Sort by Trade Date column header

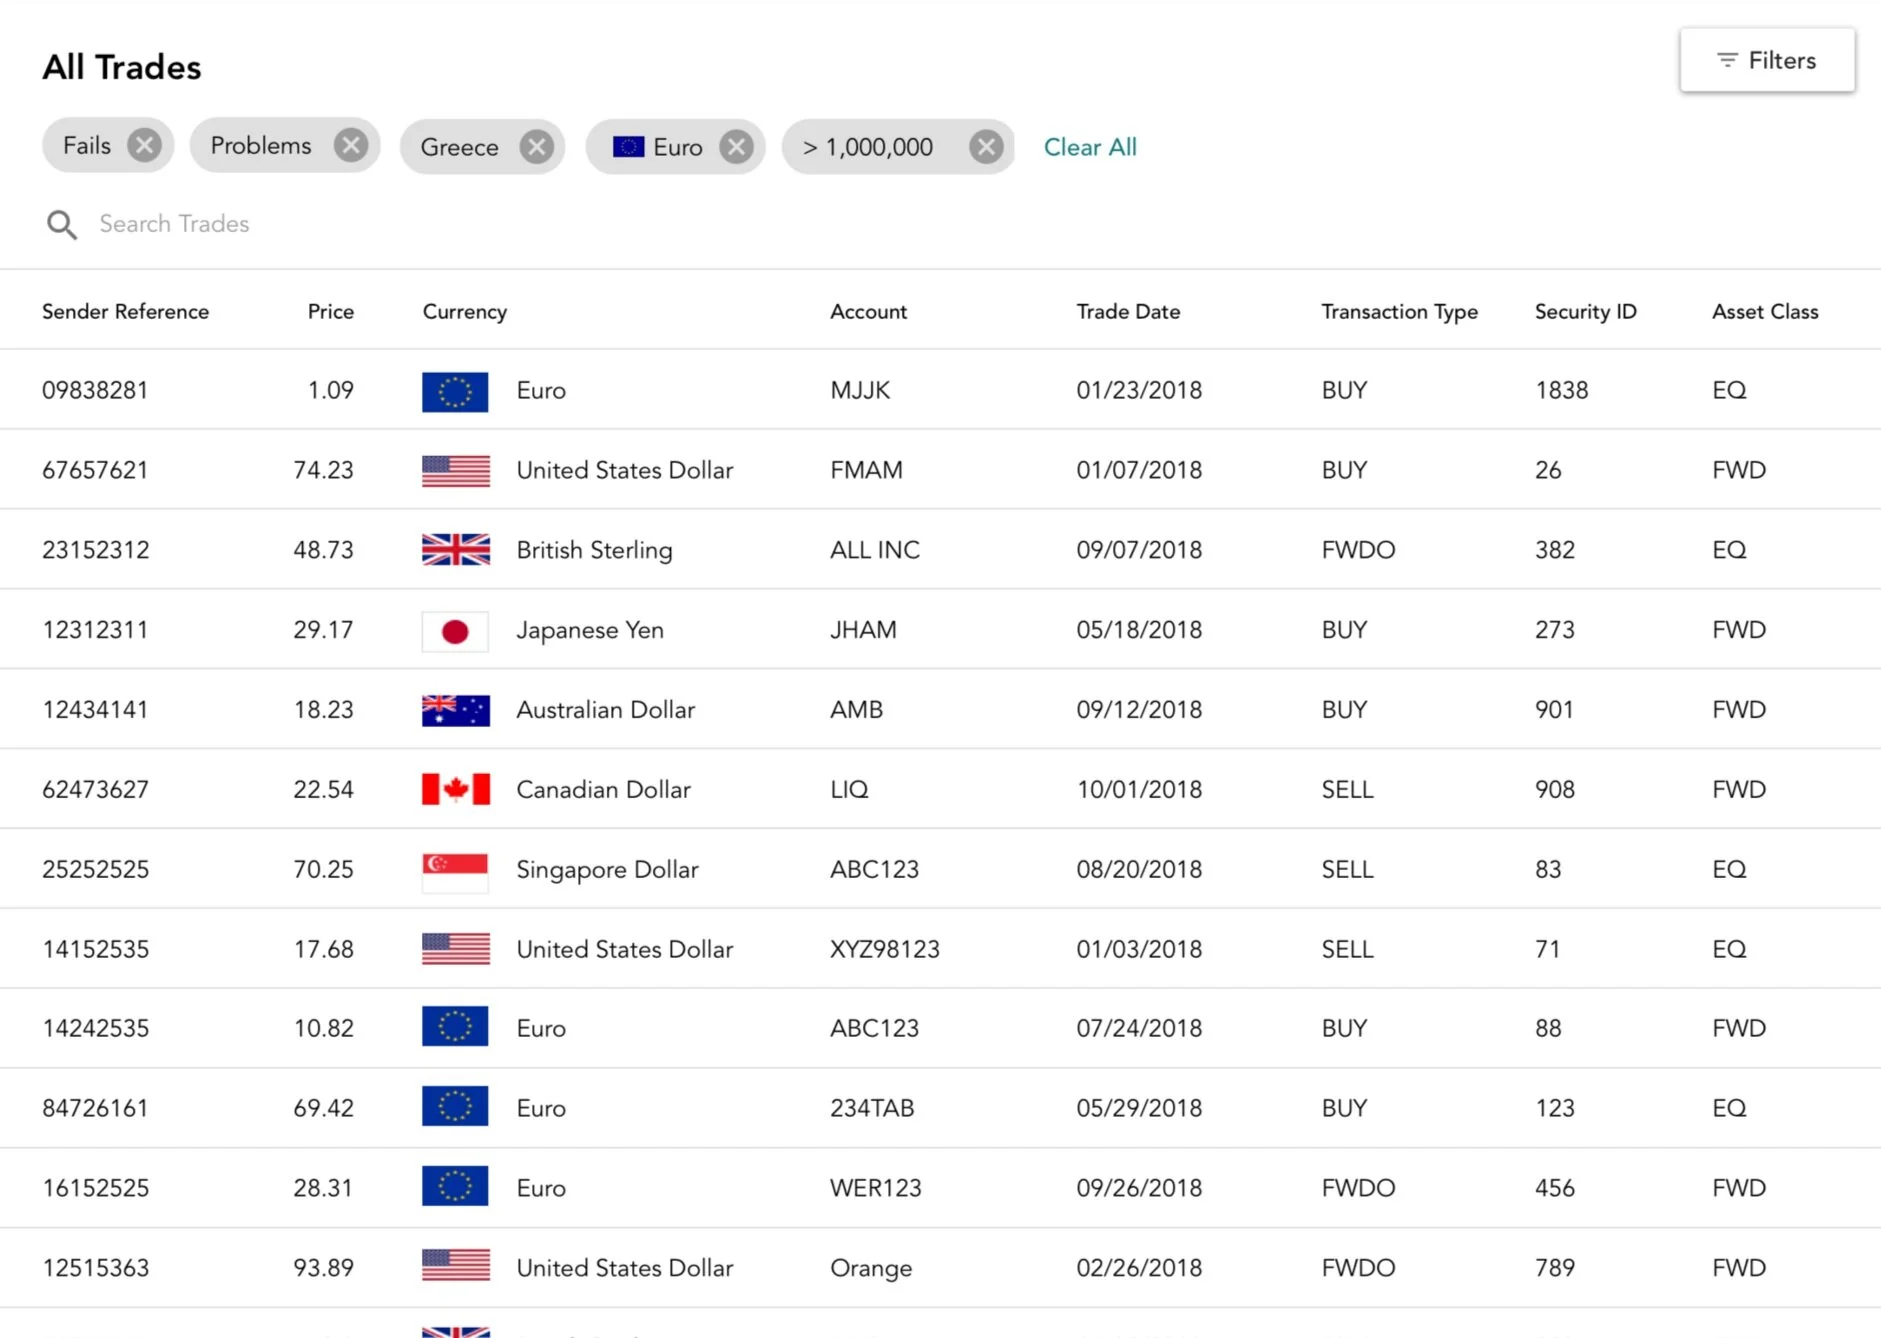pyautogui.click(x=1128, y=312)
